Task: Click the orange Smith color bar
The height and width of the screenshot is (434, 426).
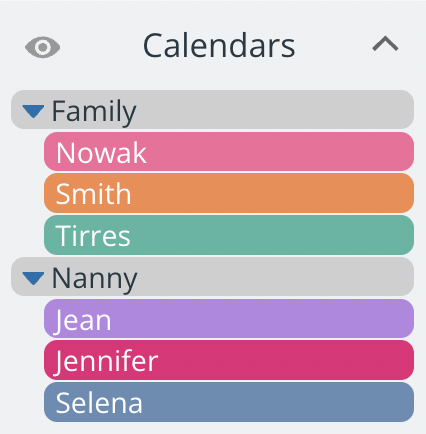Action: tap(229, 193)
